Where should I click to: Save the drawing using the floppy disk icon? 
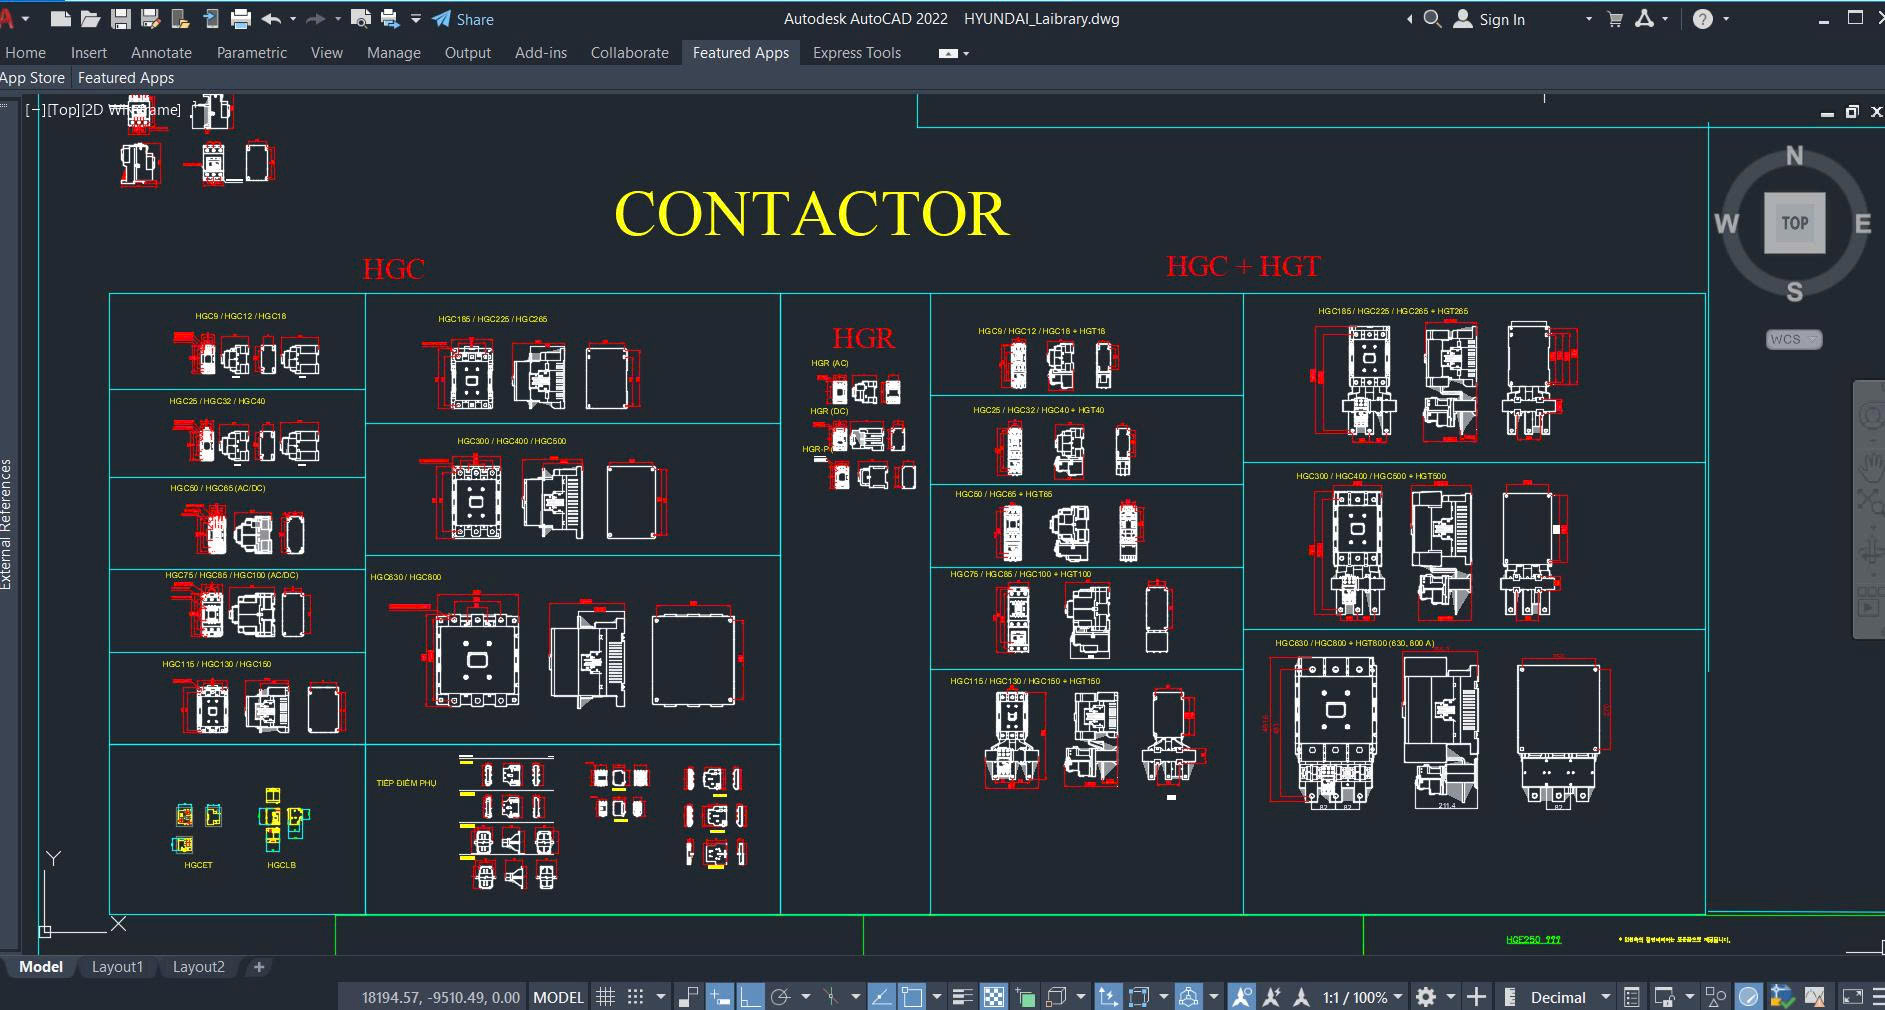pos(121,19)
